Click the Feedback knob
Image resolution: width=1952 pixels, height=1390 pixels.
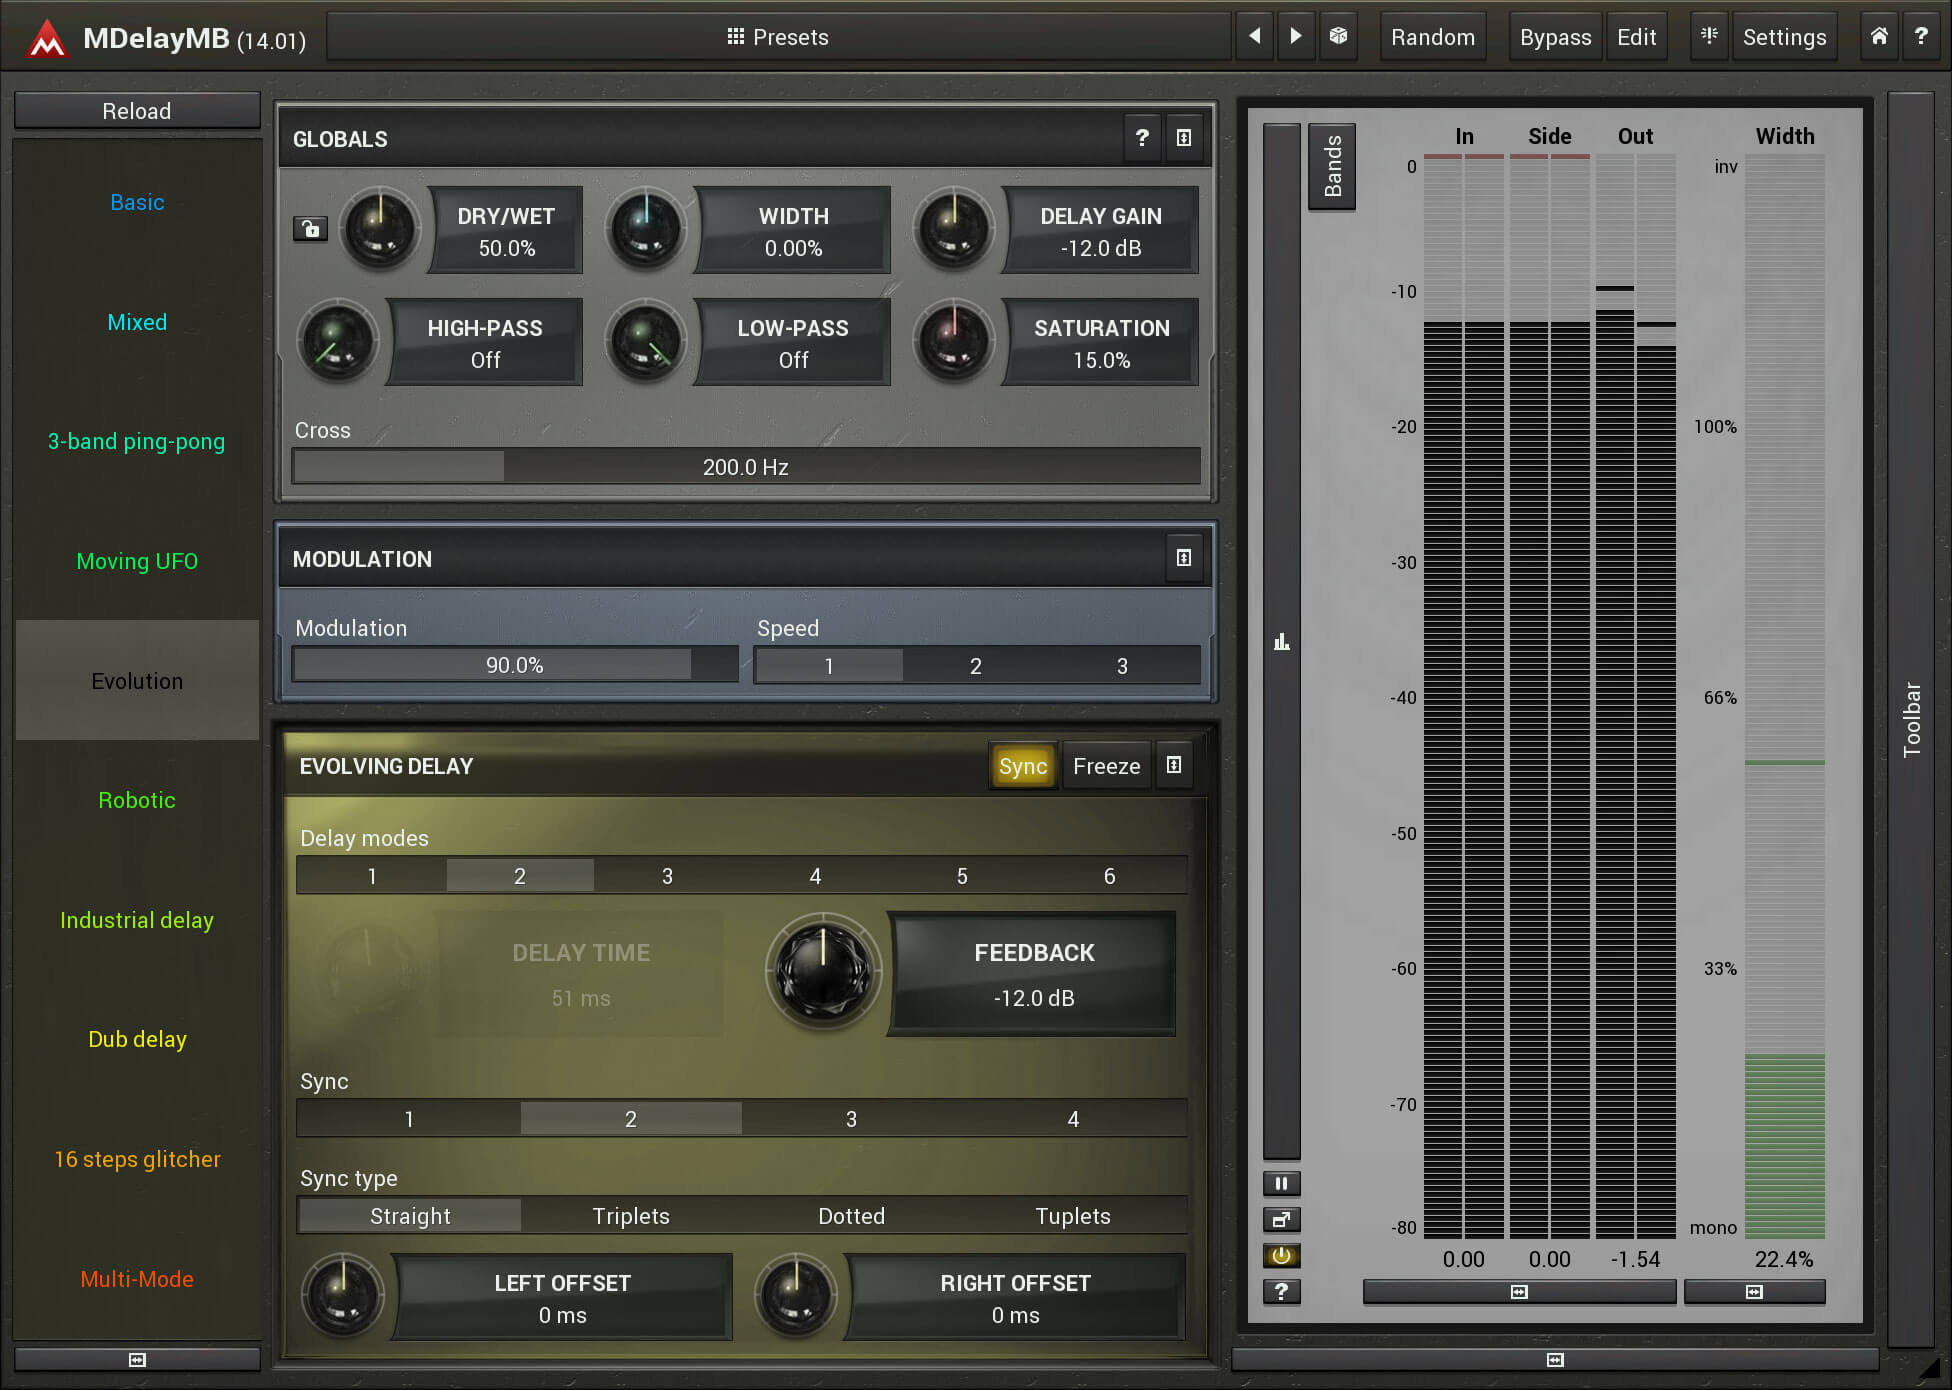824,972
